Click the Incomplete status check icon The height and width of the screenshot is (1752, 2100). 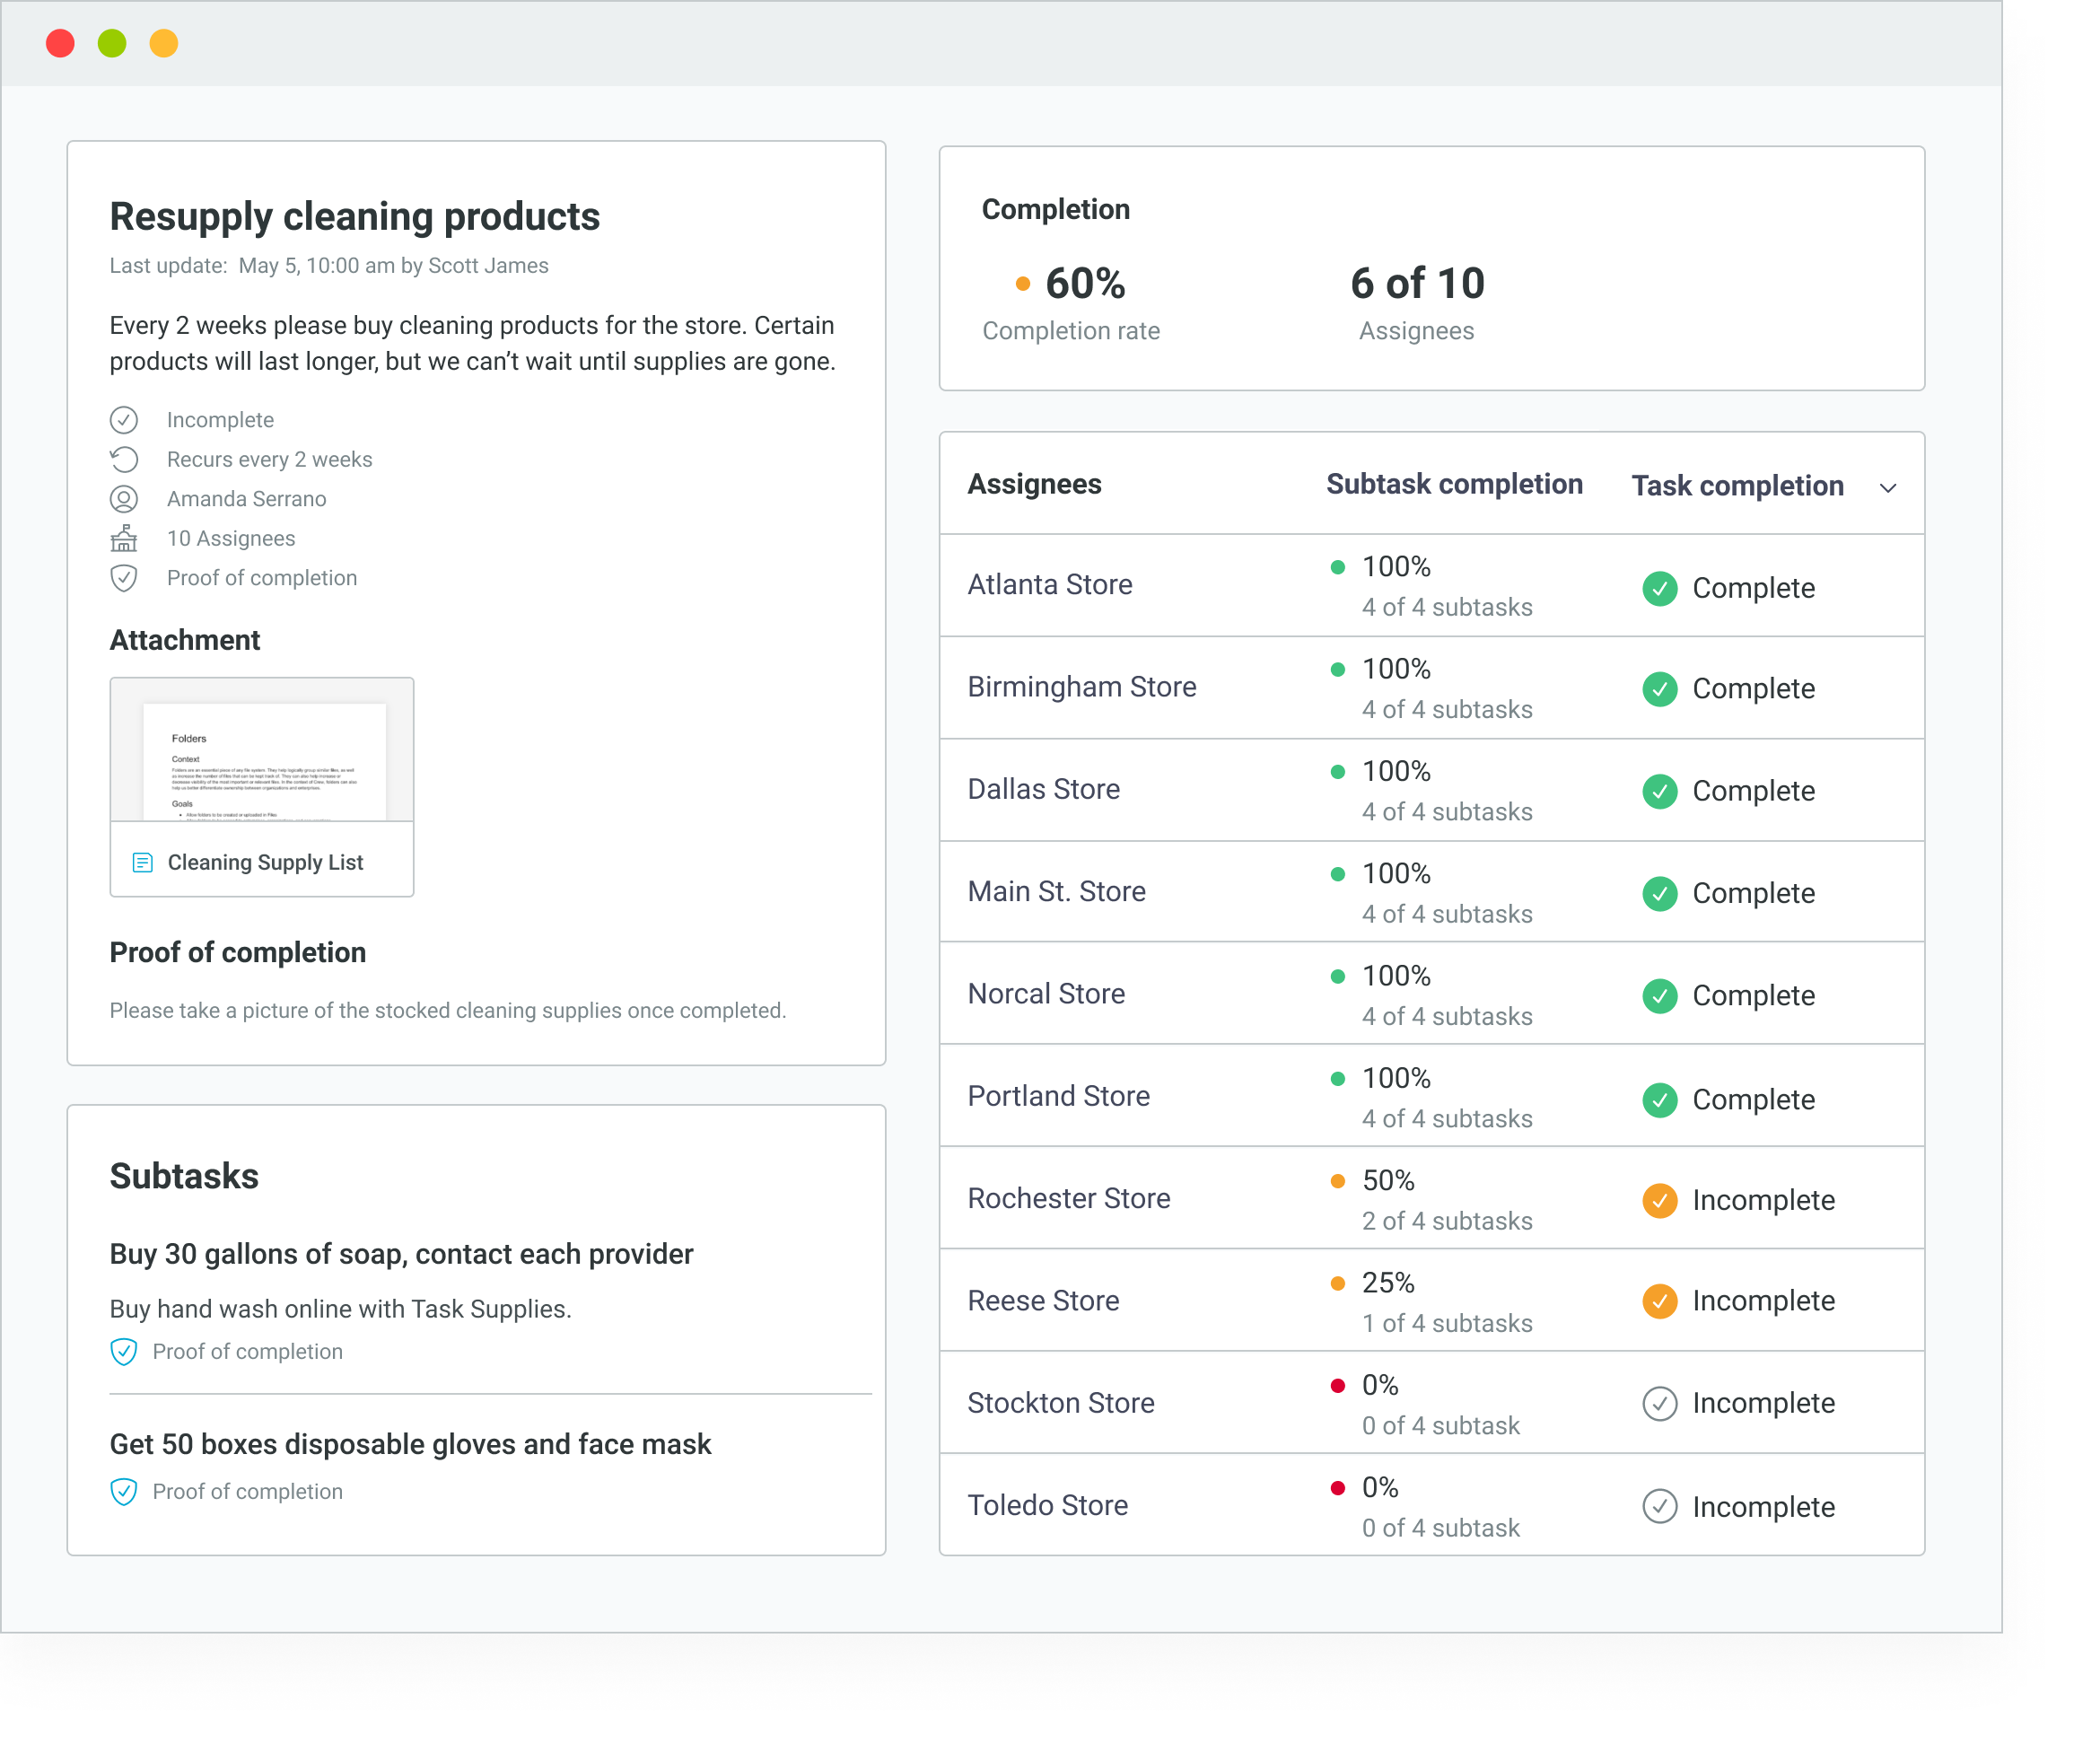[x=124, y=420]
